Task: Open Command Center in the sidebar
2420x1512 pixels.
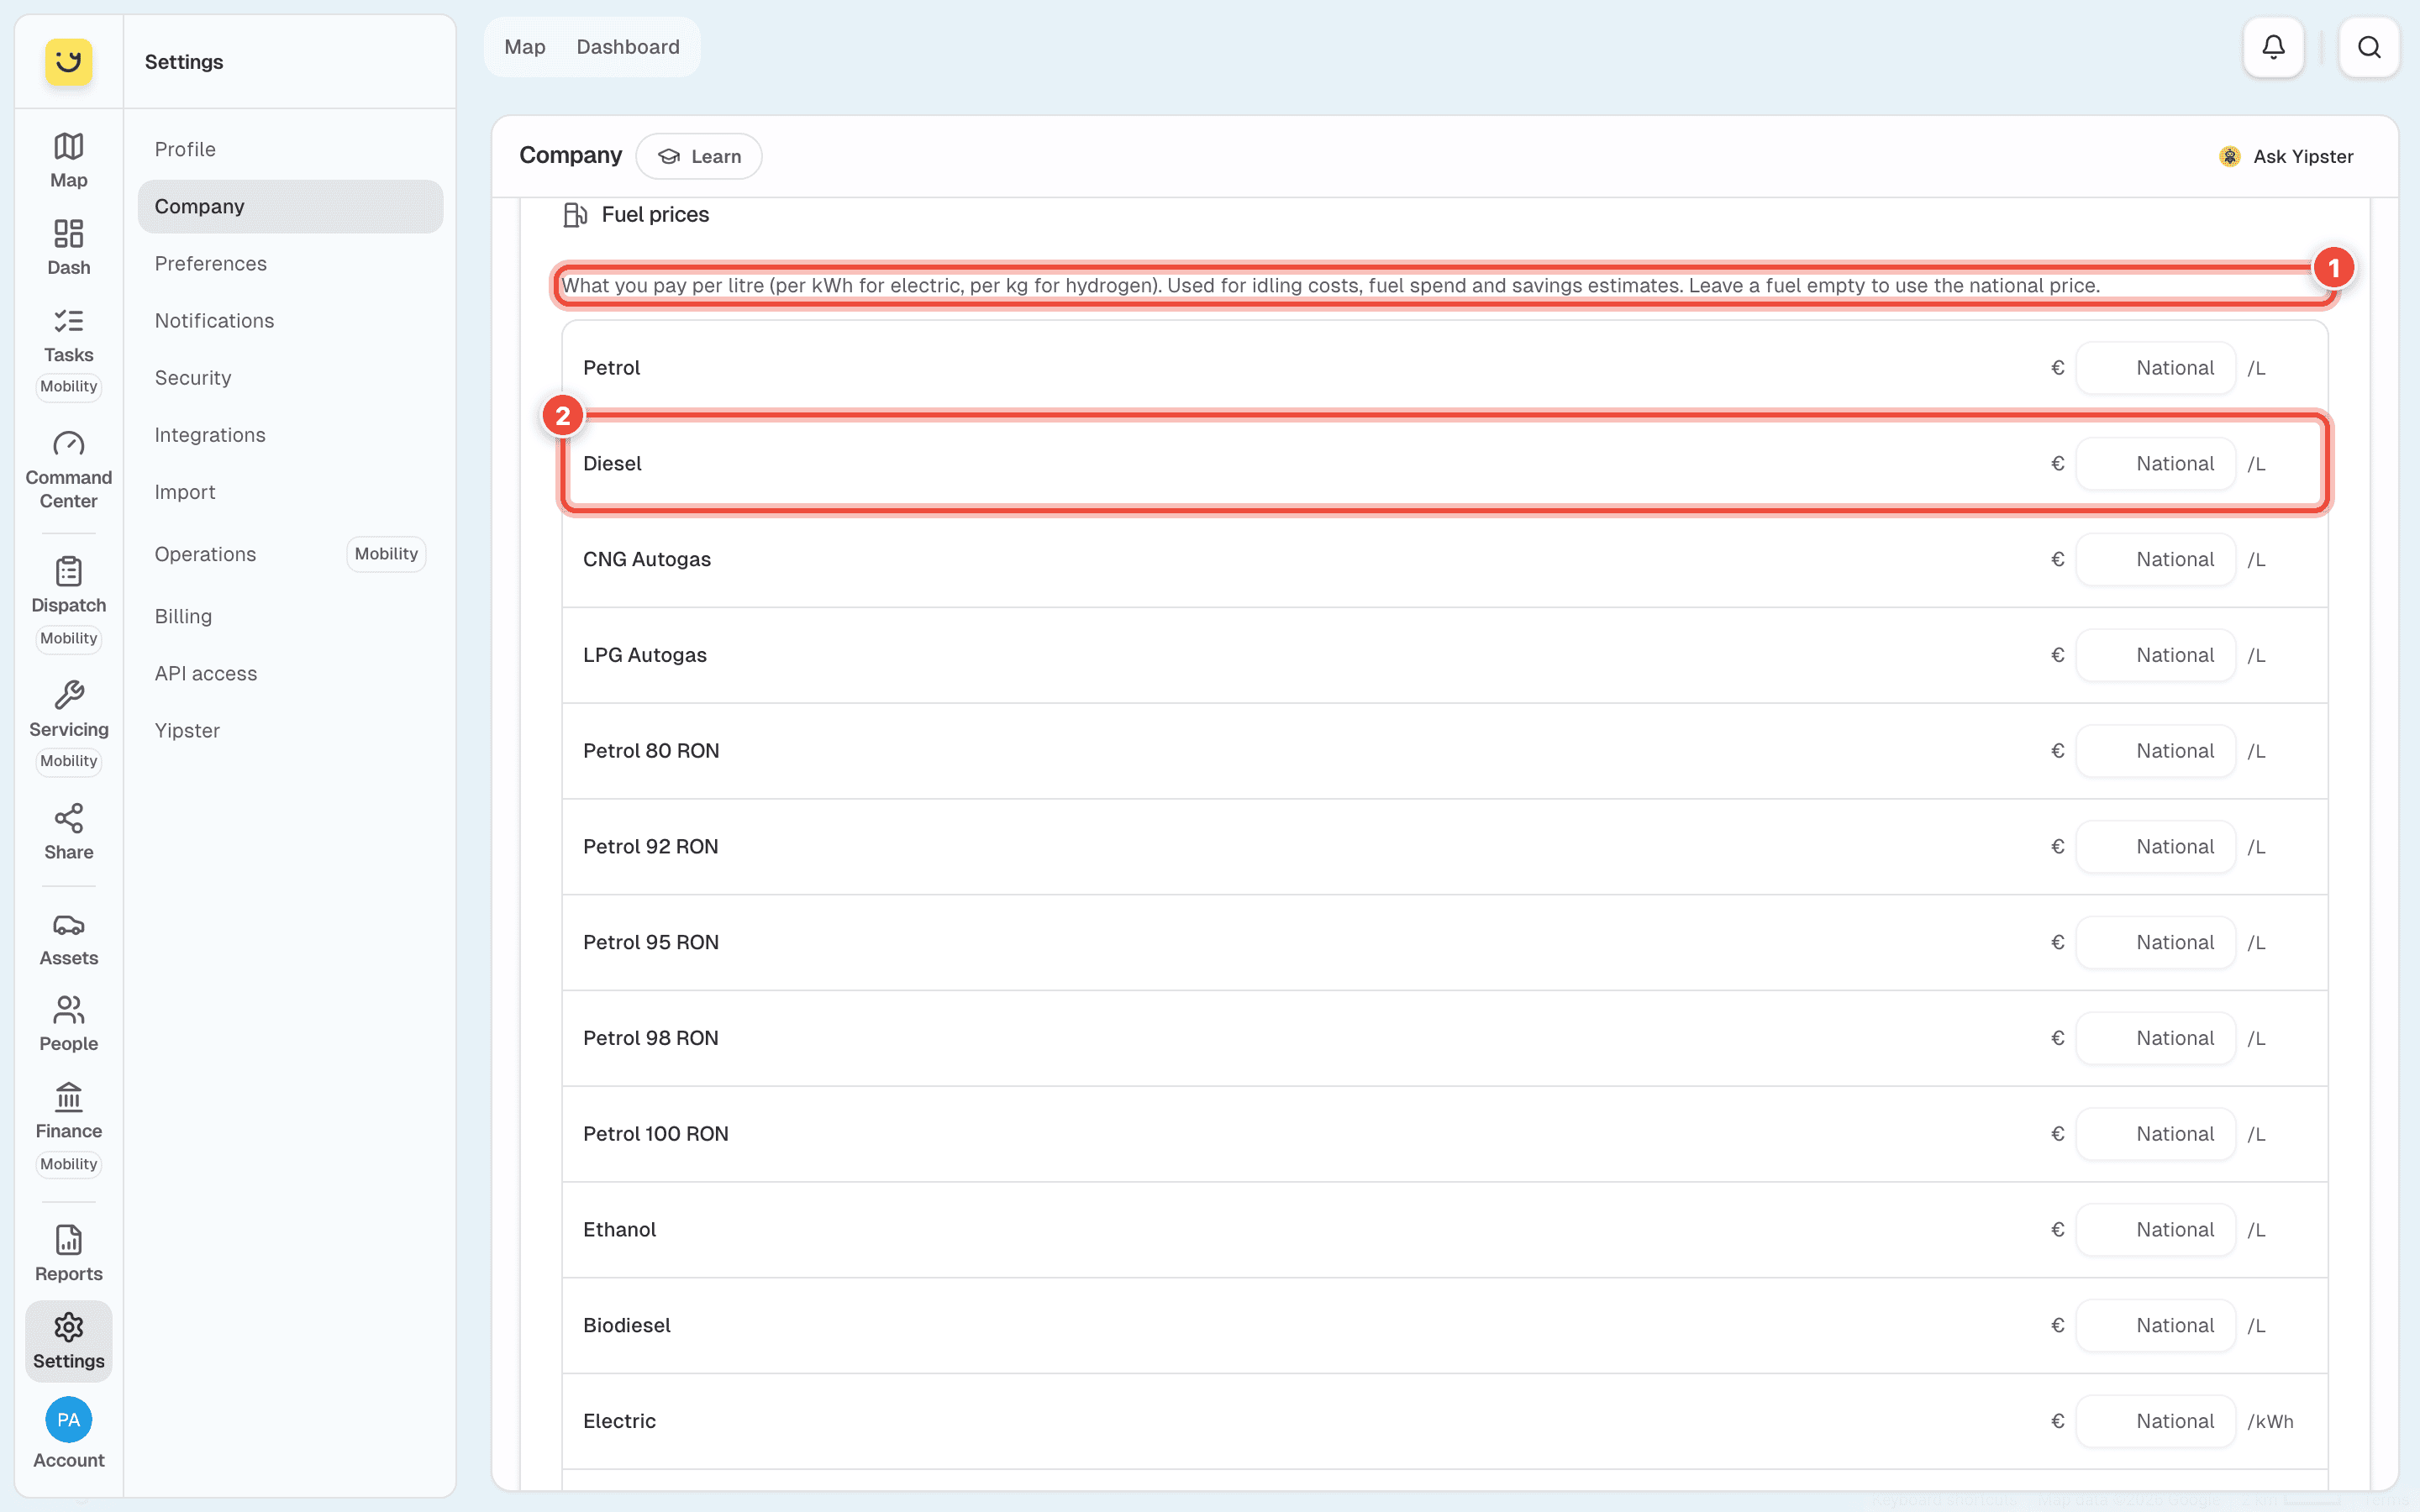Action: (x=68, y=470)
